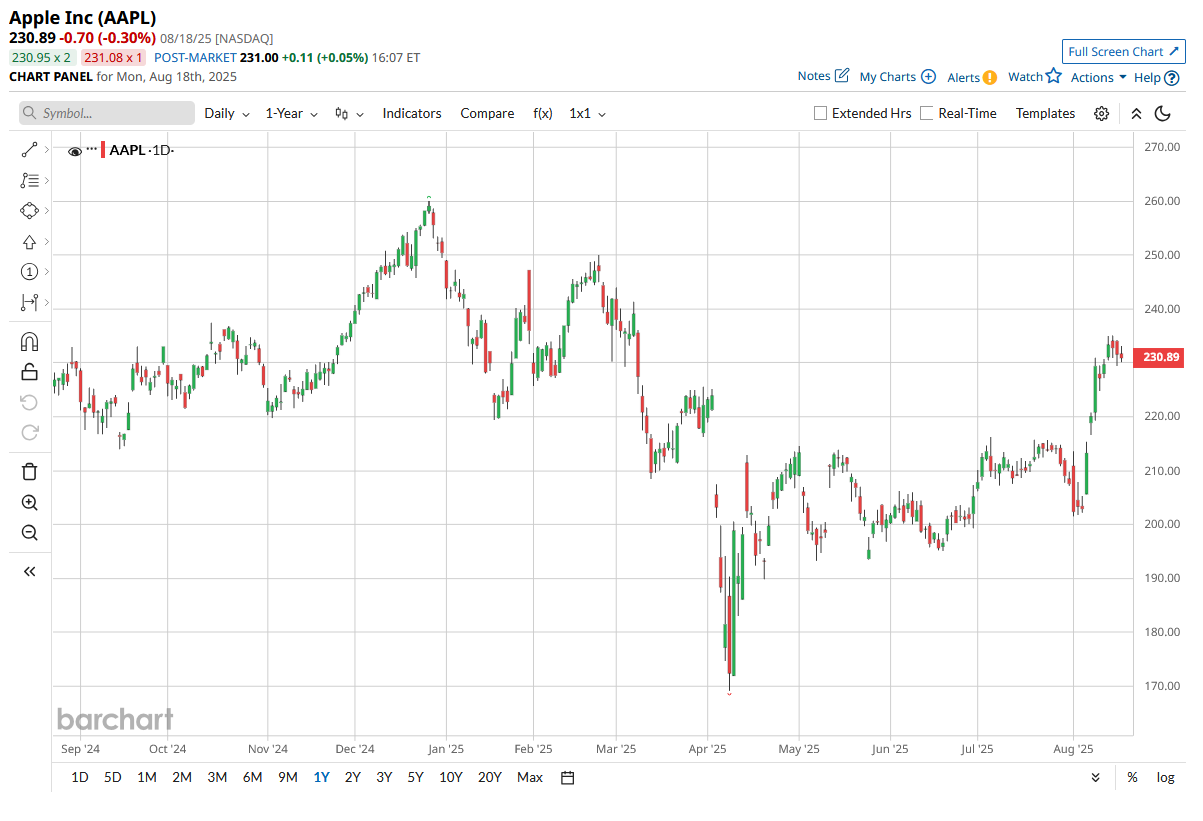Enable the Real-Time checkbox
The width and height of the screenshot is (1203, 821).
[x=927, y=114]
